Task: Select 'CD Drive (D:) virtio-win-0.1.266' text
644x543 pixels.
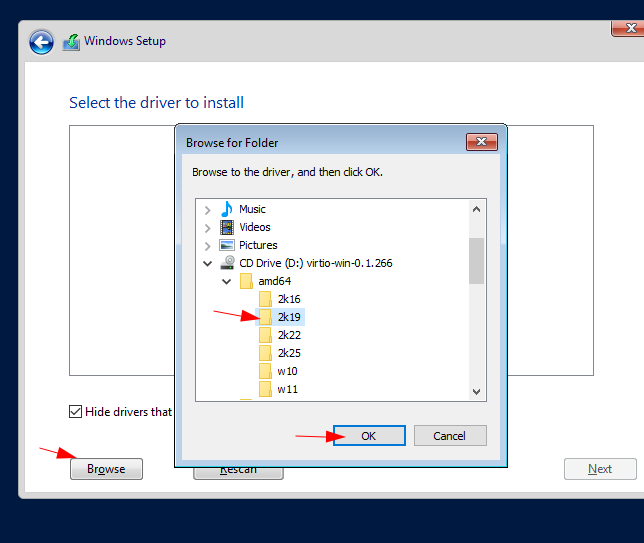Action: tap(316, 263)
